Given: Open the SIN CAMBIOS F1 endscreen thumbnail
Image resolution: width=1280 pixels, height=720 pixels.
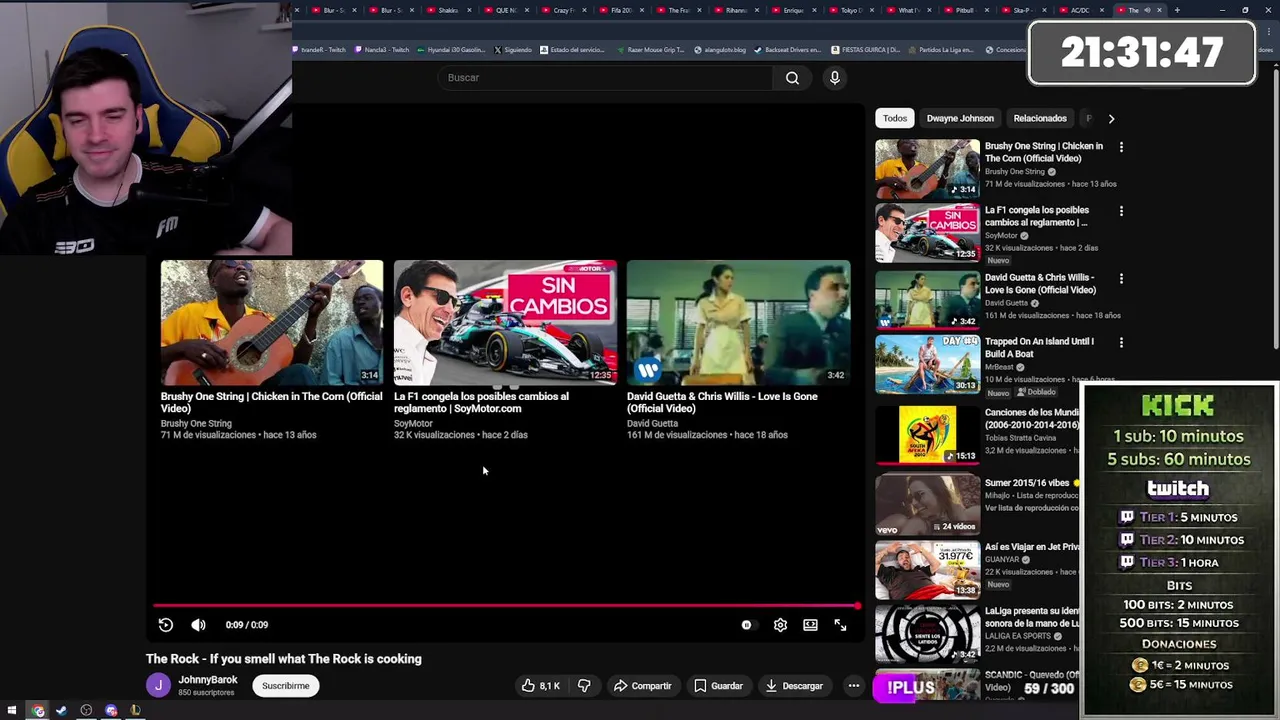Looking at the screenshot, I should click(505, 322).
